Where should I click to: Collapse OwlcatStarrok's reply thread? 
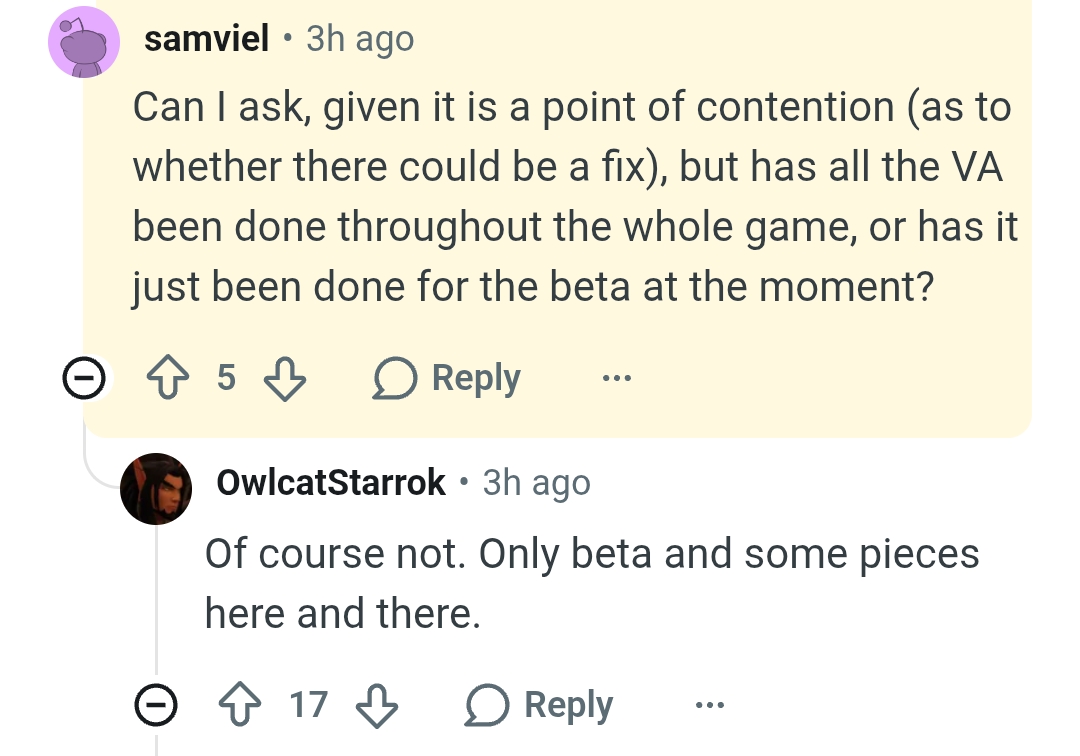(x=153, y=706)
